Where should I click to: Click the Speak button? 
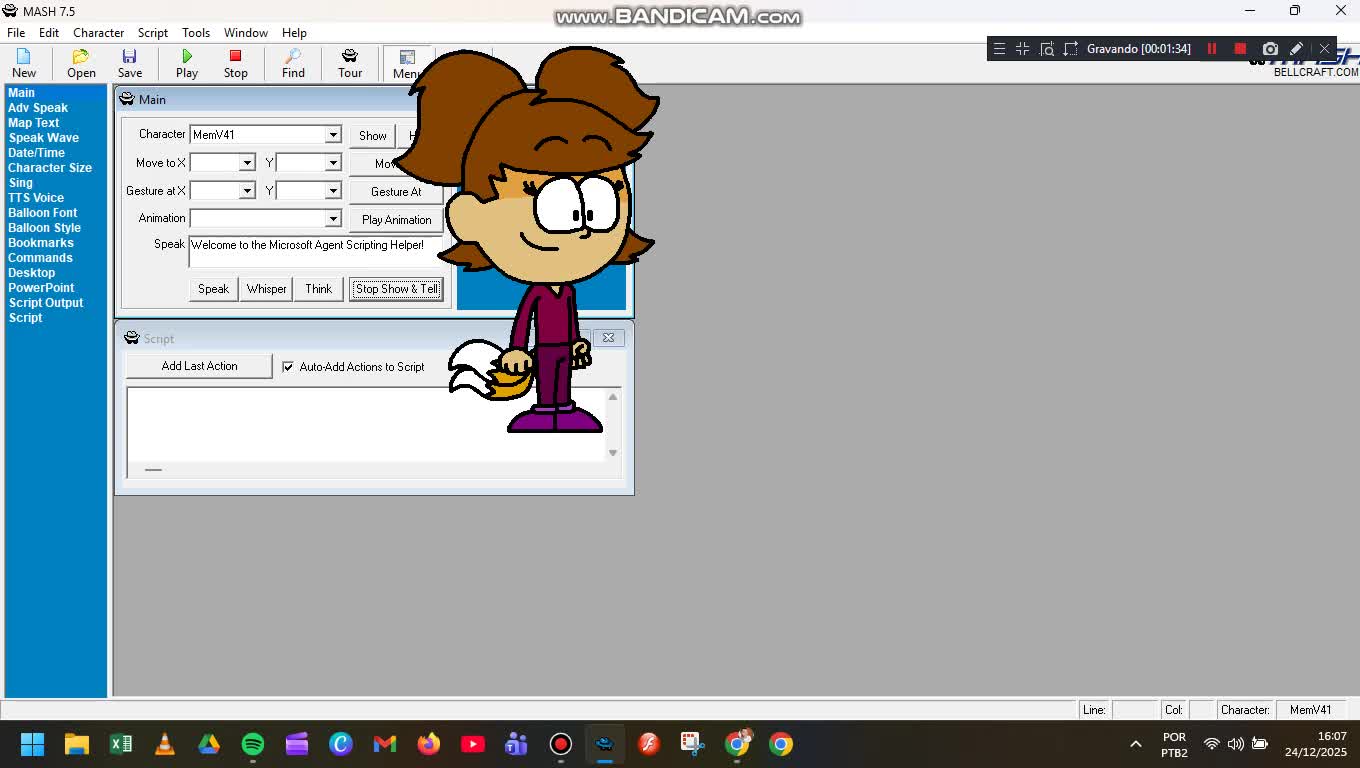click(213, 289)
